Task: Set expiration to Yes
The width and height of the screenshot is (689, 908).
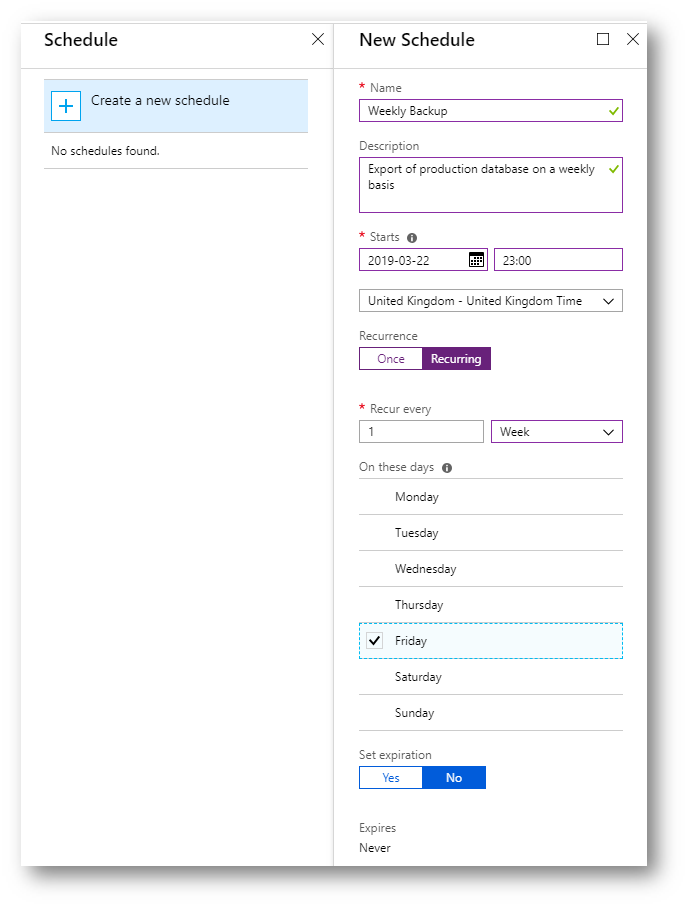Action: (x=391, y=778)
